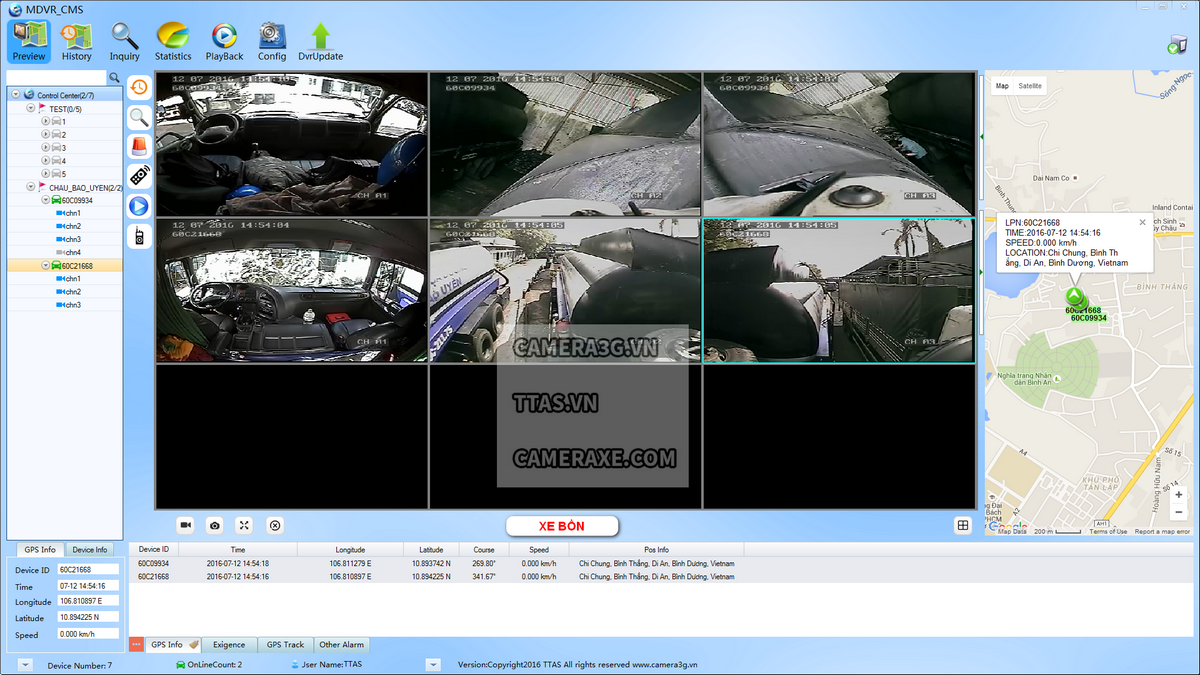Collapse vehicle 60C21668 channels
This screenshot has height=675, width=1200.
tap(45, 266)
